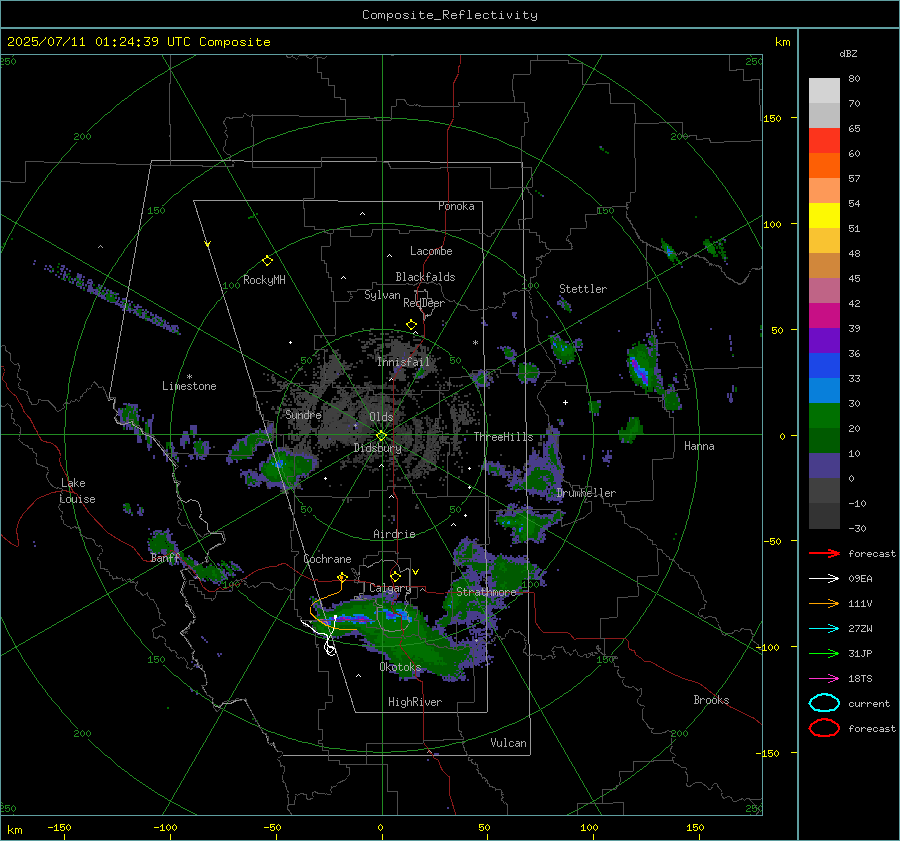Click the RockyMH label

click(x=264, y=280)
